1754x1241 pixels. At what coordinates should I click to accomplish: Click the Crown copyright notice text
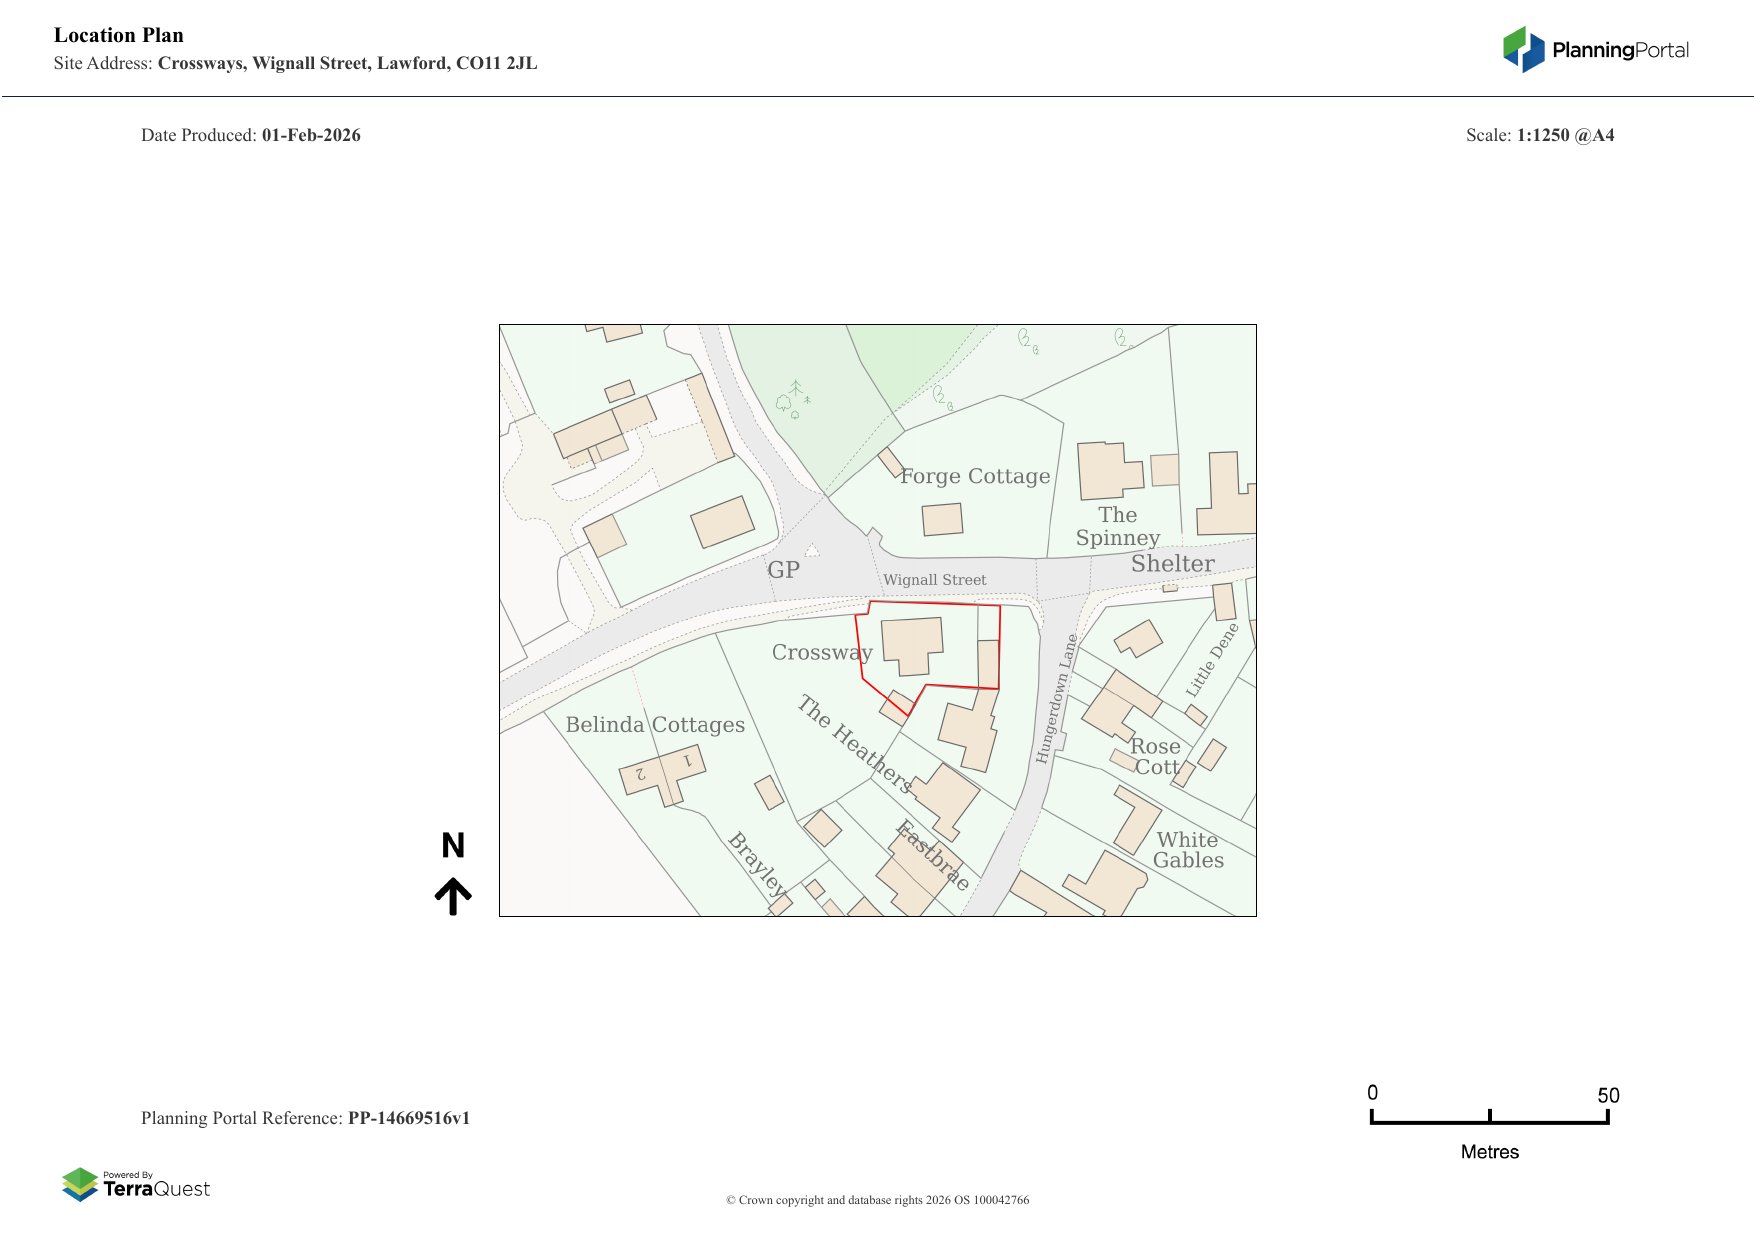click(877, 1200)
